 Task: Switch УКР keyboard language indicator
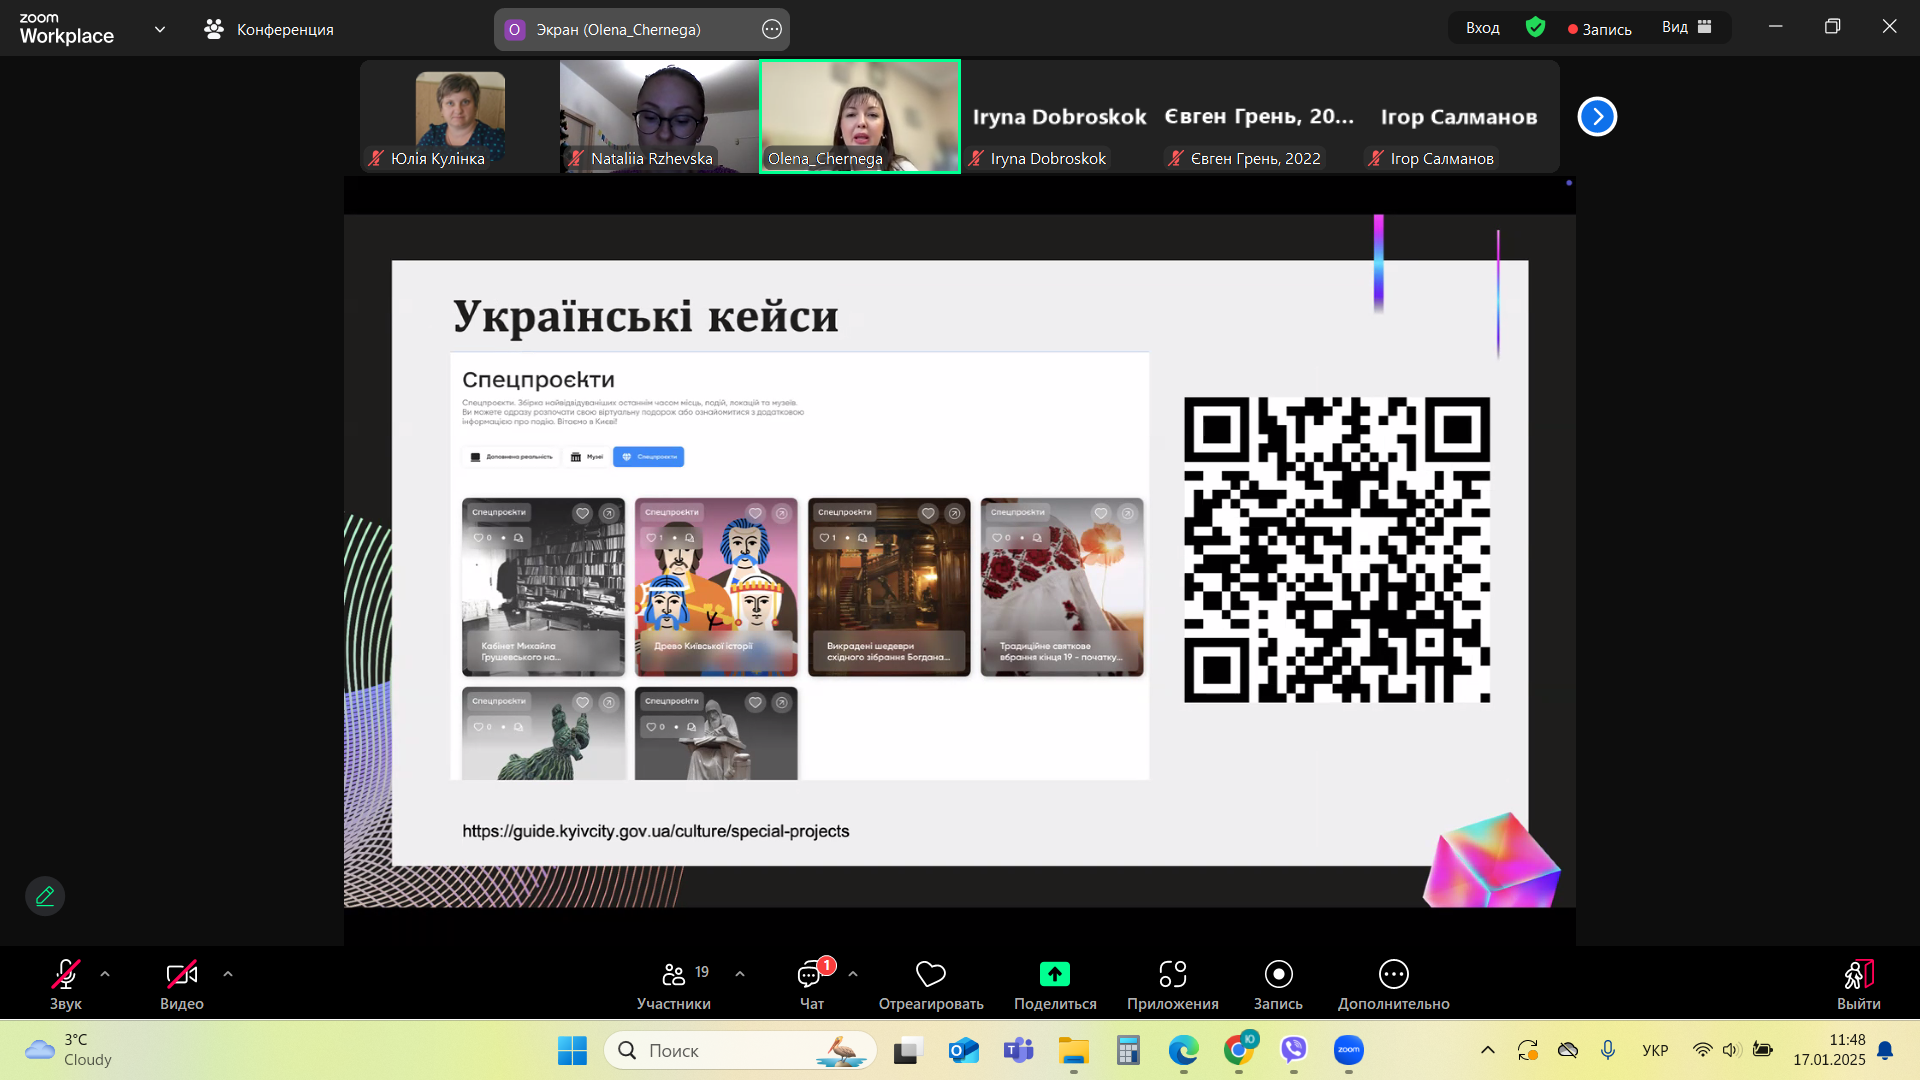tap(1655, 1050)
